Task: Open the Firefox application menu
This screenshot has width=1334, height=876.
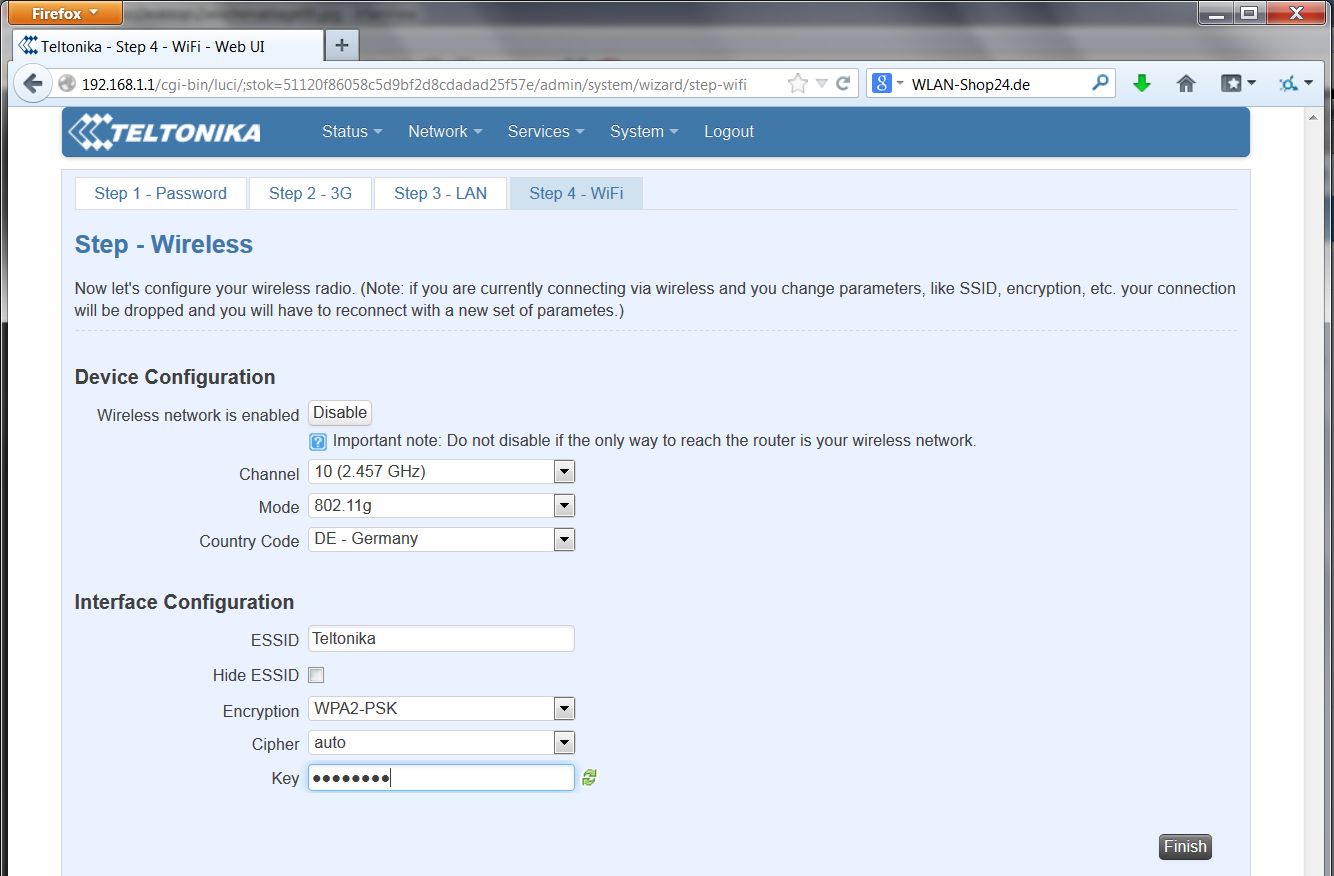Action: point(65,13)
